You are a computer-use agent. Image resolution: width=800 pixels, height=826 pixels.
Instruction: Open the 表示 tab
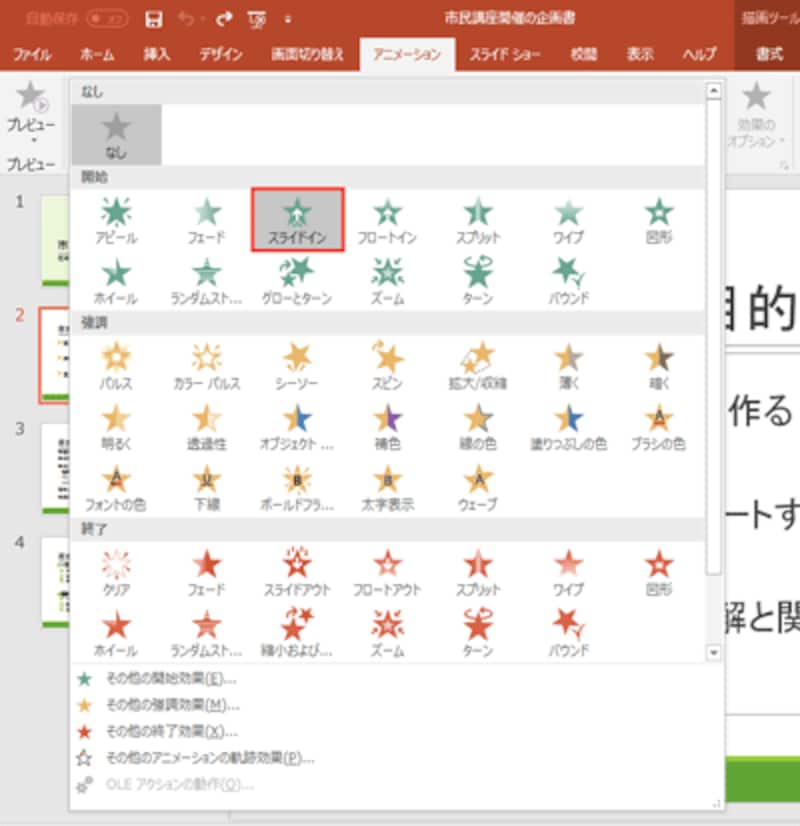click(x=640, y=54)
